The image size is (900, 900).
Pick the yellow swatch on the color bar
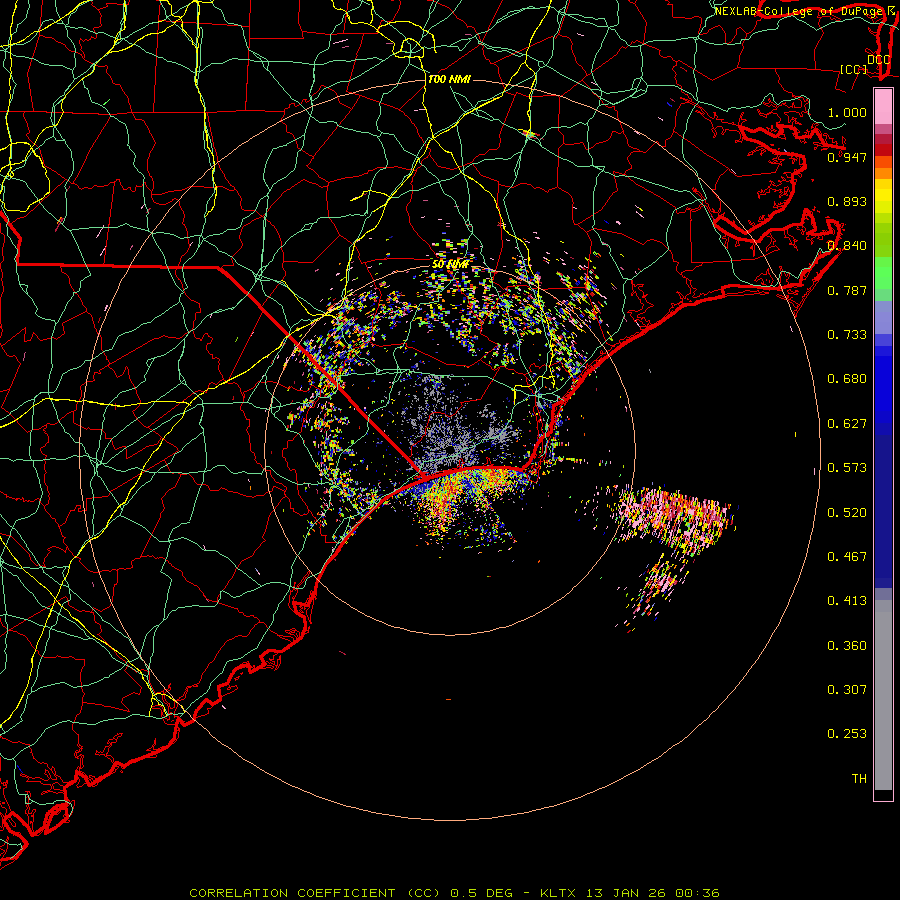(883, 196)
